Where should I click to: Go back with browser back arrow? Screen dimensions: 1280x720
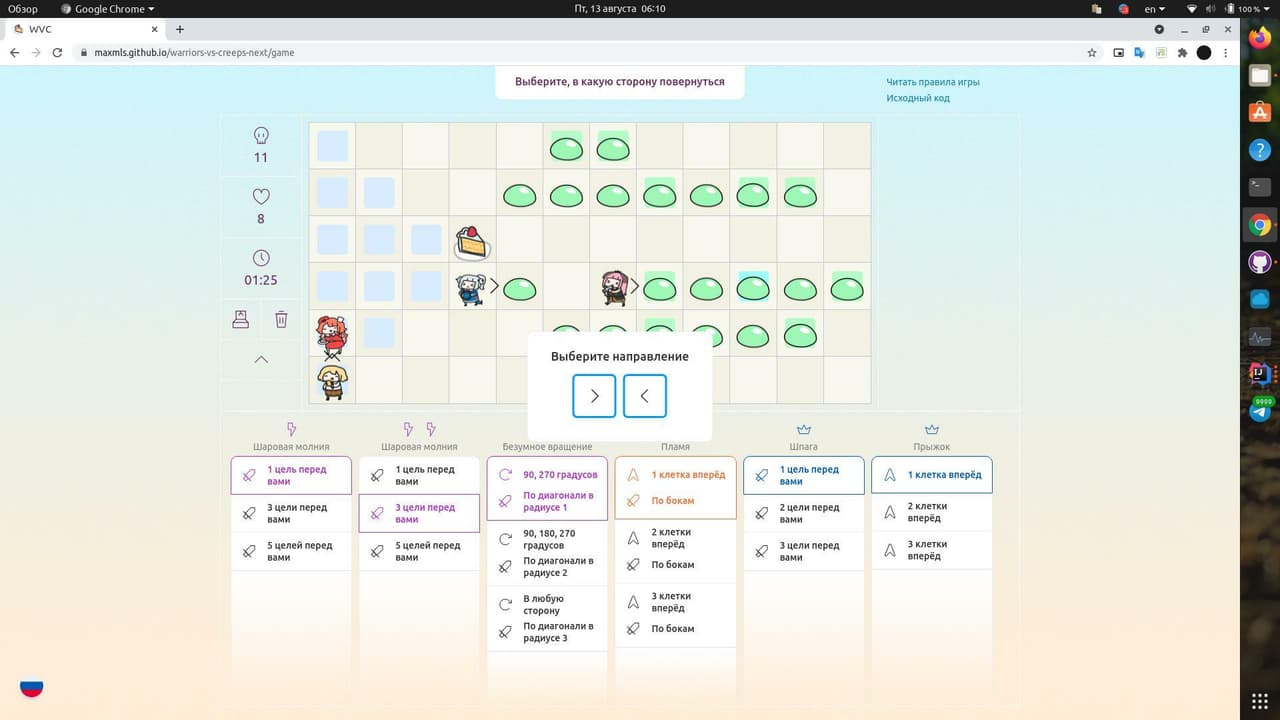pos(14,53)
